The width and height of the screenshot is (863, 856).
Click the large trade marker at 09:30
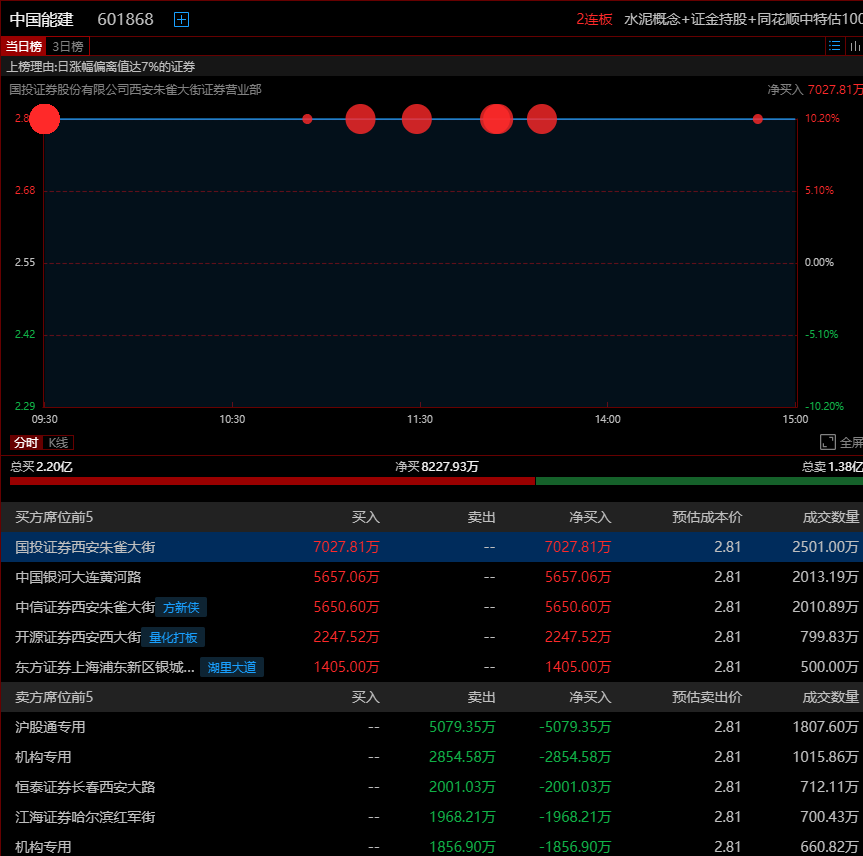point(45,119)
